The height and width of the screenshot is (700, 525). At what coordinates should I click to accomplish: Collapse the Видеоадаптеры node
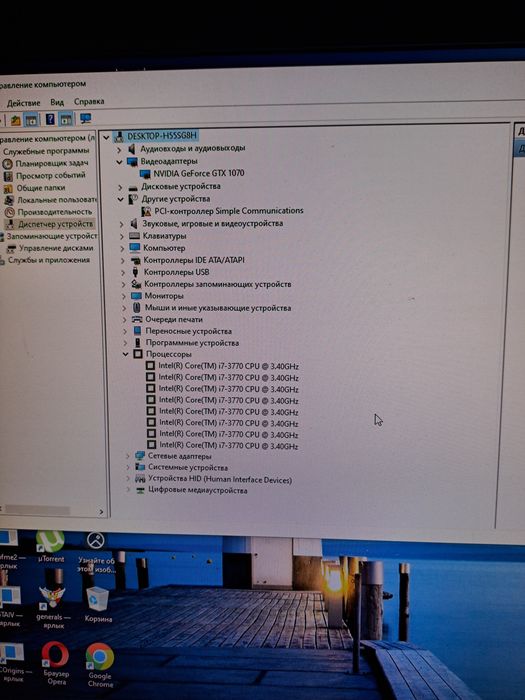(119, 162)
